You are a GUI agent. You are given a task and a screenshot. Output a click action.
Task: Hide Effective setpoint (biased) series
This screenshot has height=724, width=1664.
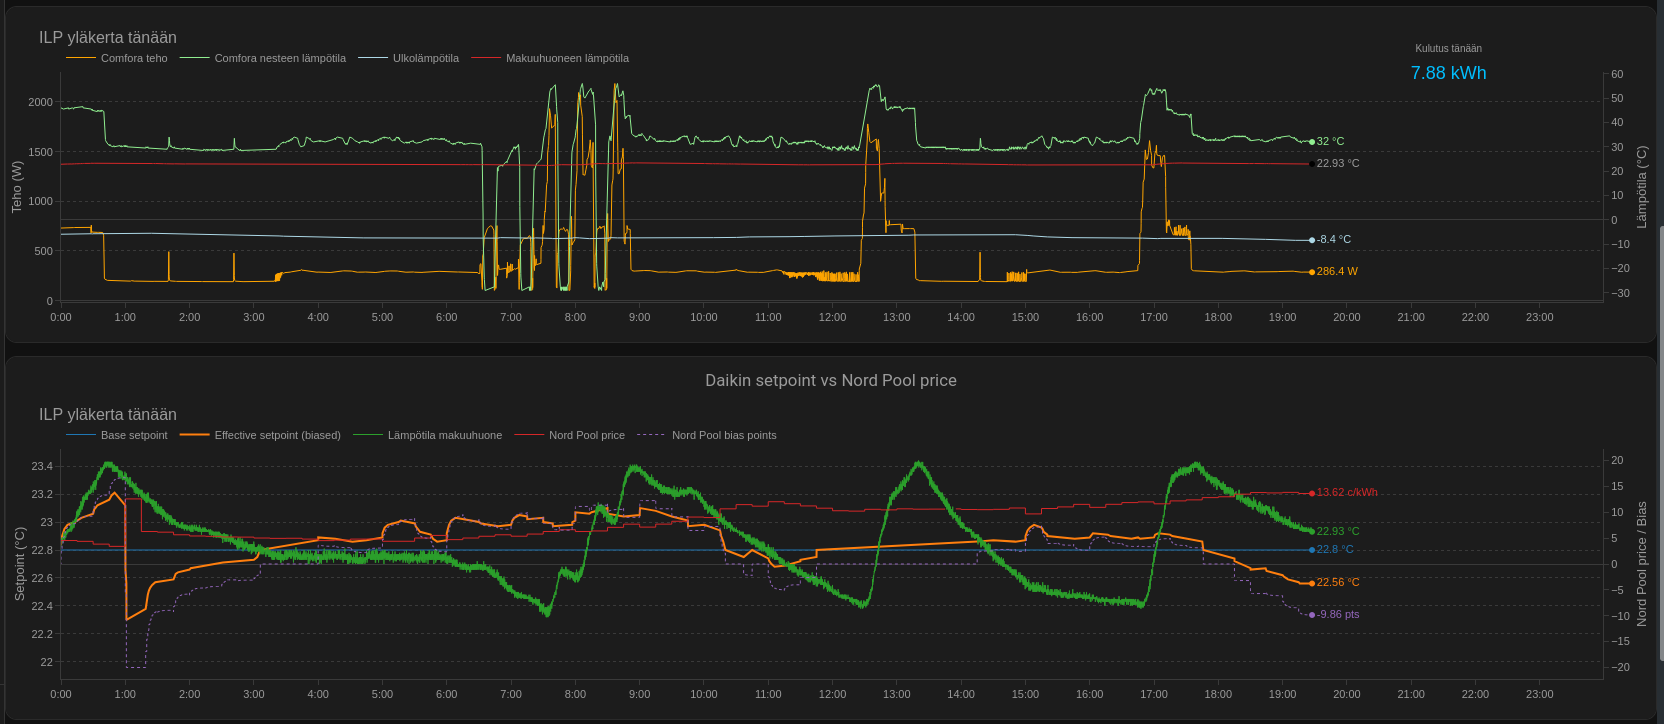(277, 435)
